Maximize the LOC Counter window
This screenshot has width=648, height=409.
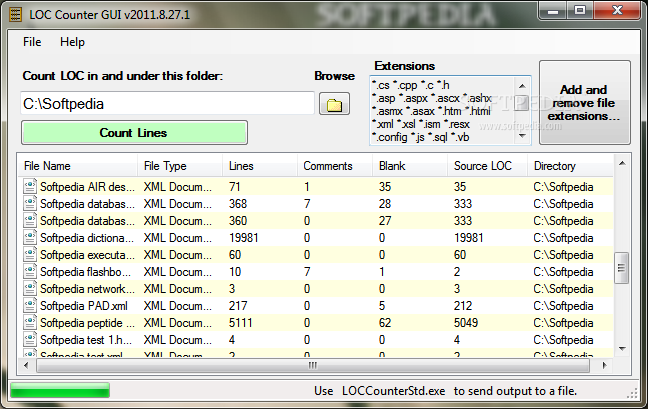[580, 11]
